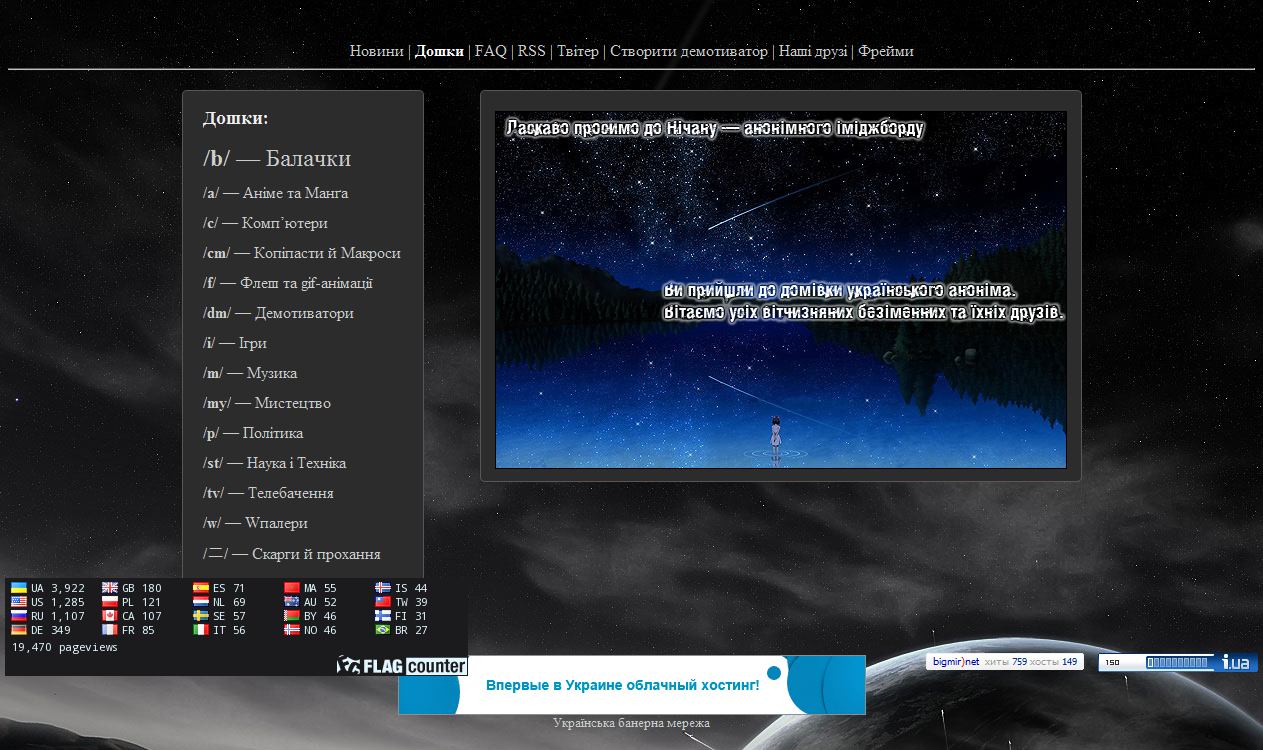Click the Brazil flag icon in the counter
Screen dimensions: 1263x750
point(382,630)
